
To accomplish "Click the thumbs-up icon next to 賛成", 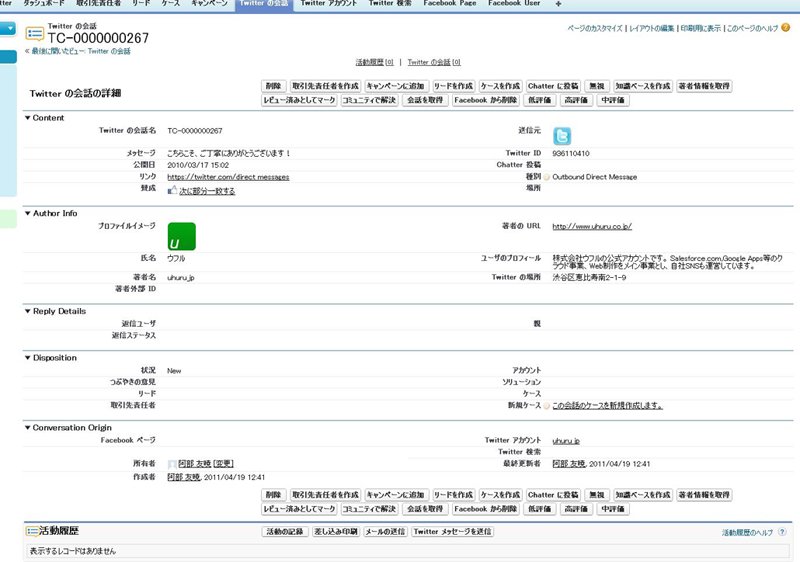I will tap(172, 190).
